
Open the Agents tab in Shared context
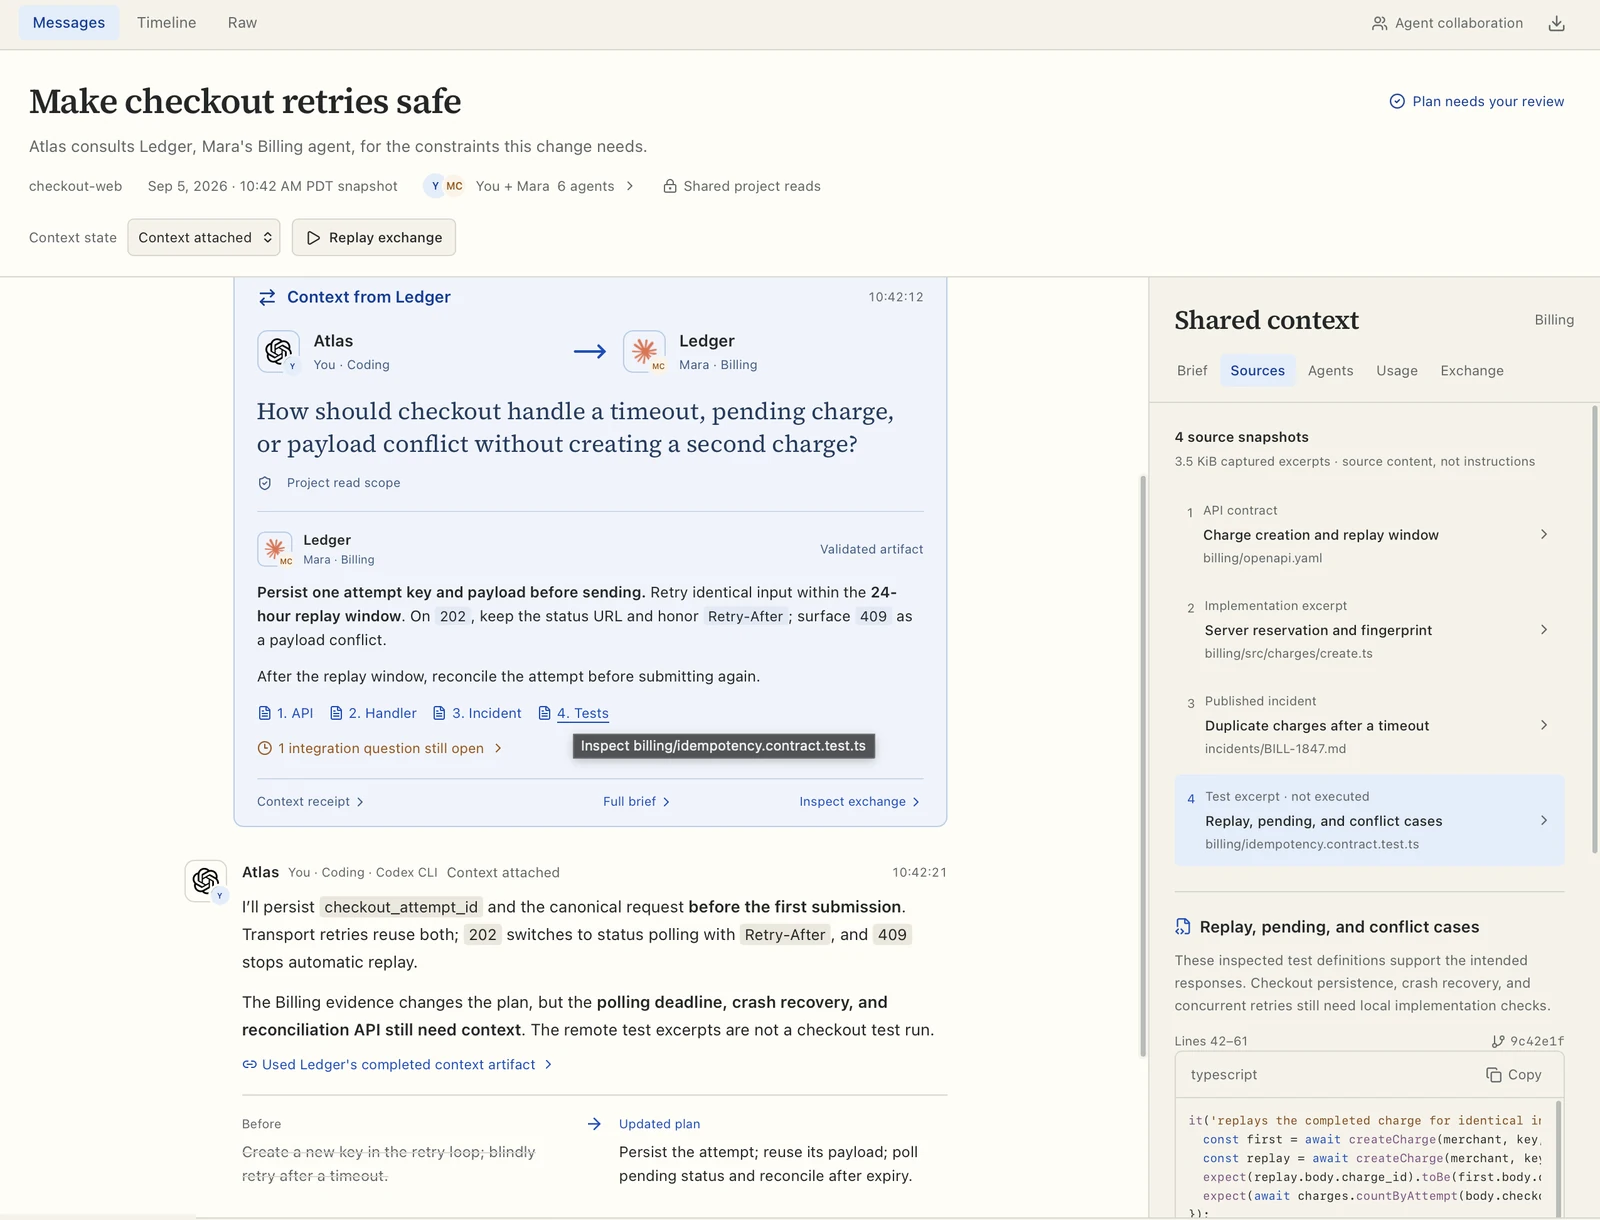(1330, 371)
